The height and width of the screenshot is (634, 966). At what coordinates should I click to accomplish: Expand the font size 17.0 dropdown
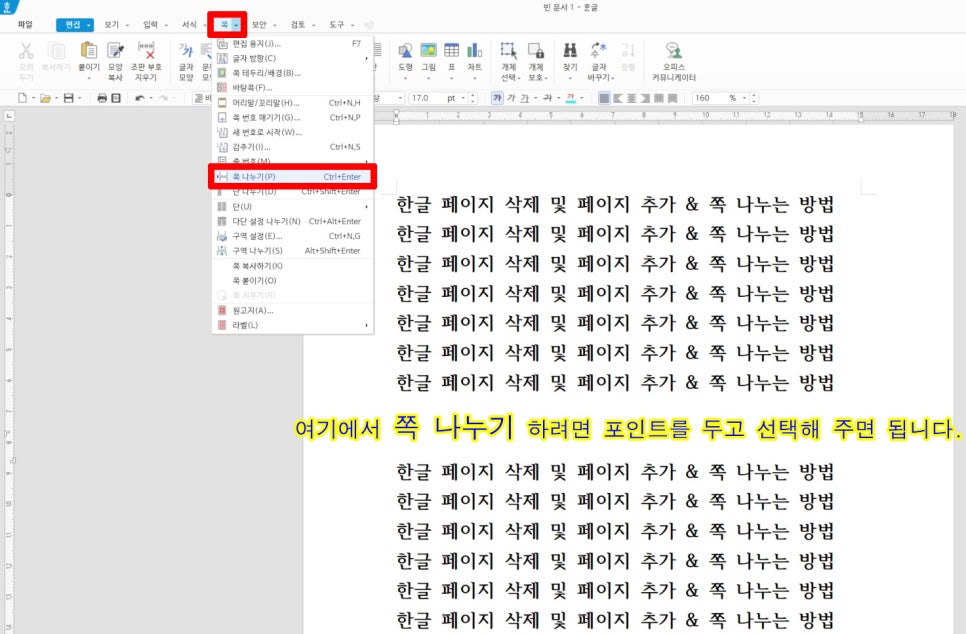[463, 98]
